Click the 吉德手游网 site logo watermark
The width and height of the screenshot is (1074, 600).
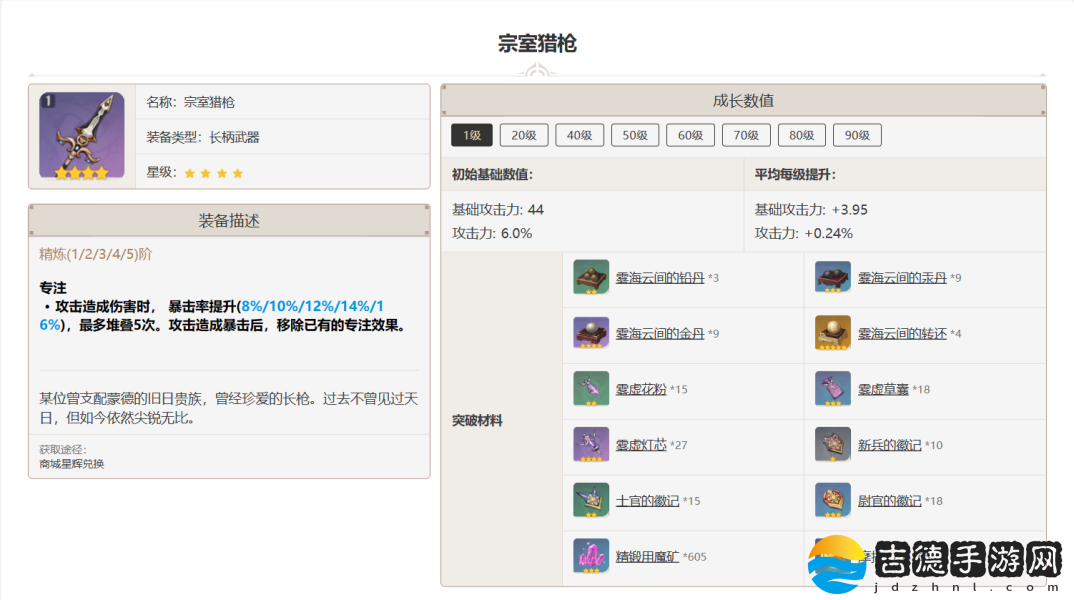click(x=942, y=566)
